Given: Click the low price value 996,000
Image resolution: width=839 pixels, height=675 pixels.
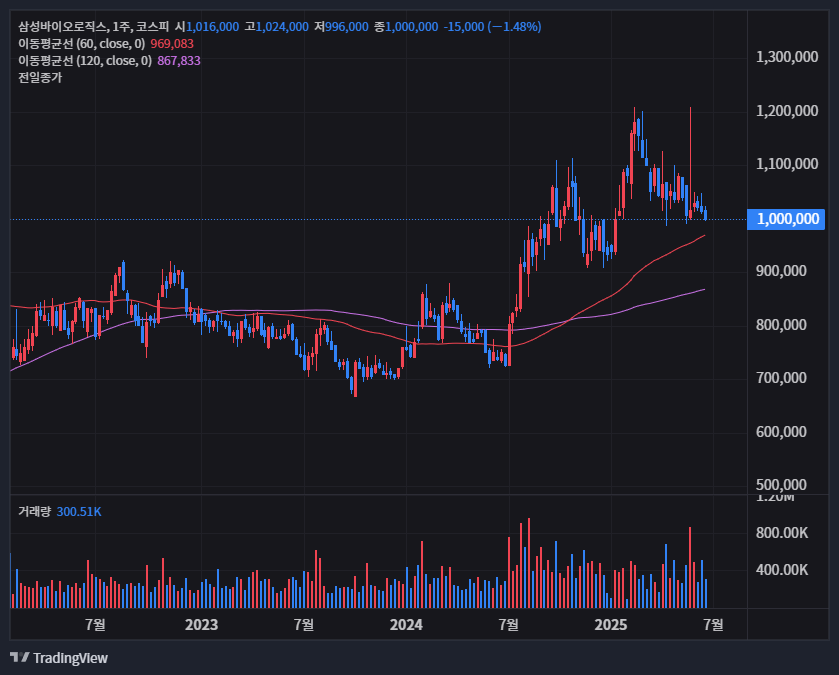Looking at the screenshot, I should click(347, 27).
